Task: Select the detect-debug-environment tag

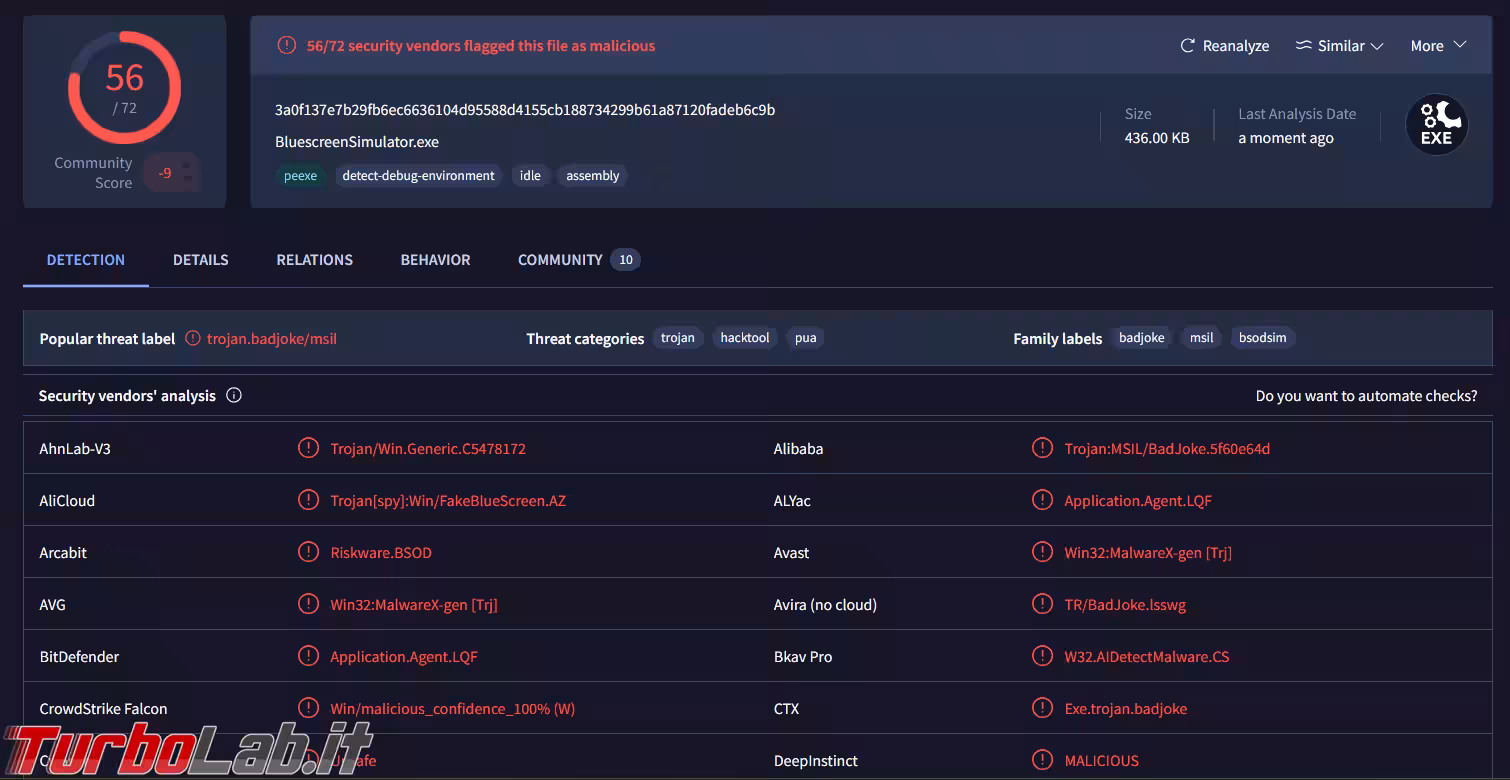Action: tap(418, 176)
